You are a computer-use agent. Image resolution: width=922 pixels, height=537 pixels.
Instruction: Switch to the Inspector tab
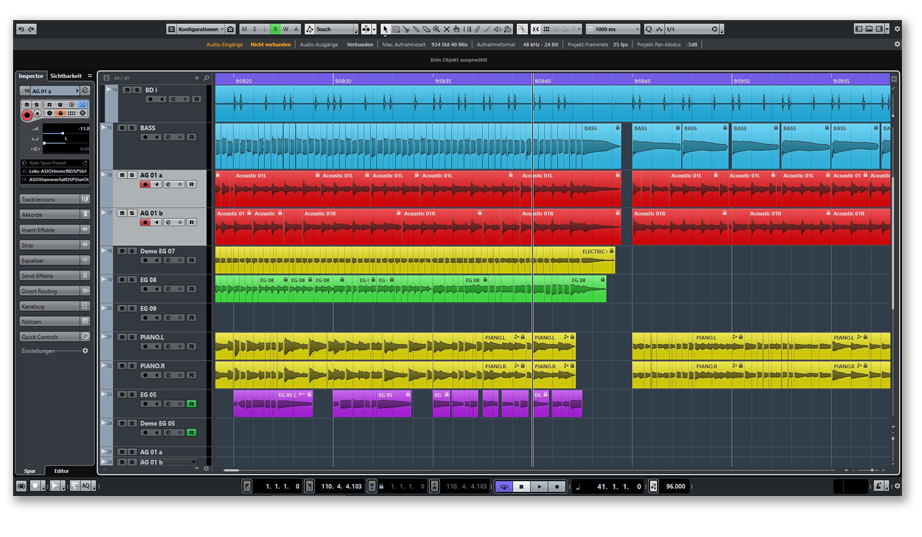tap(31, 76)
